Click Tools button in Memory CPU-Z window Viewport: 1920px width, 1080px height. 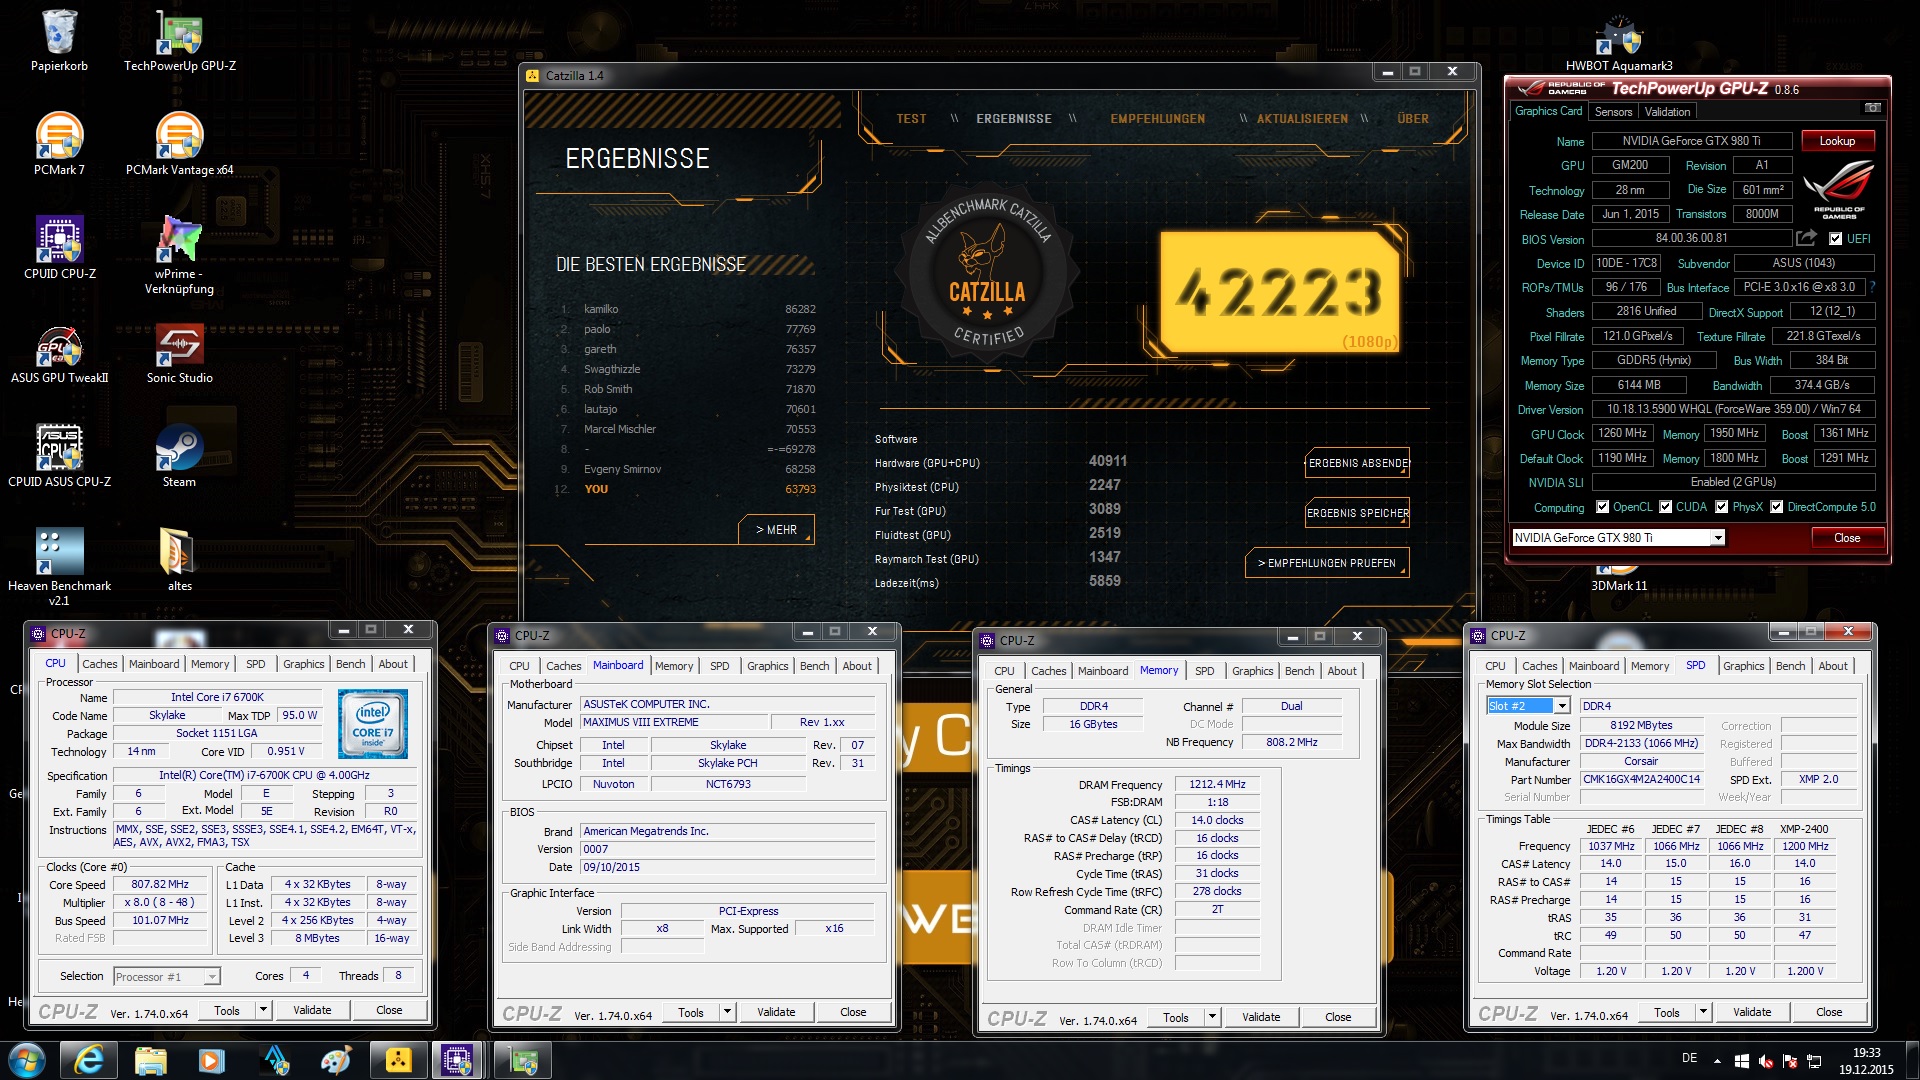point(1176,1017)
